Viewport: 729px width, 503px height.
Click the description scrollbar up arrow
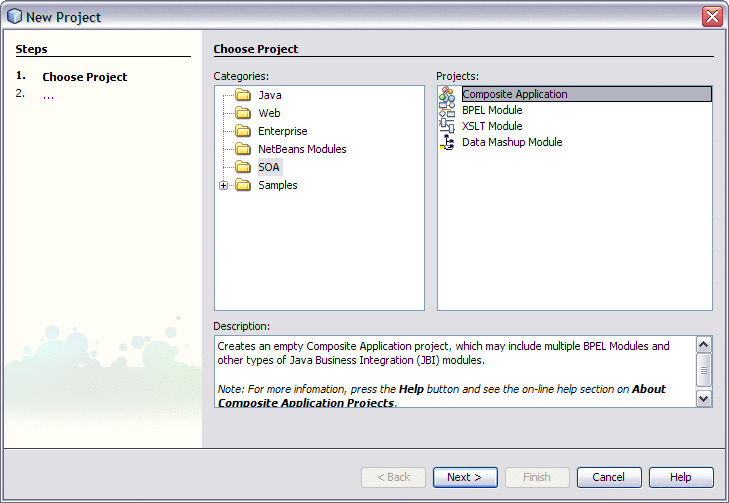pyautogui.click(x=703, y=344)
